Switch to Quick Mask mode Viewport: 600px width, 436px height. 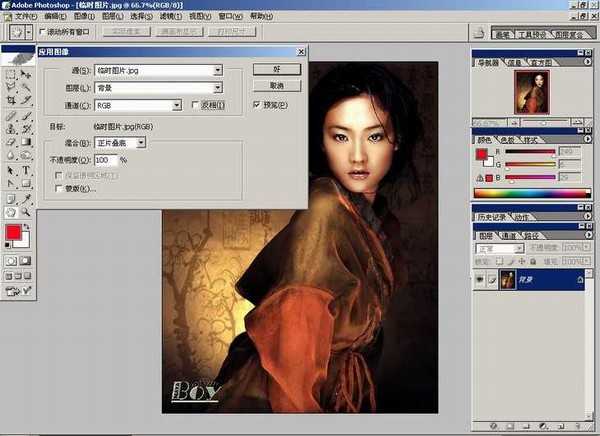25,261
